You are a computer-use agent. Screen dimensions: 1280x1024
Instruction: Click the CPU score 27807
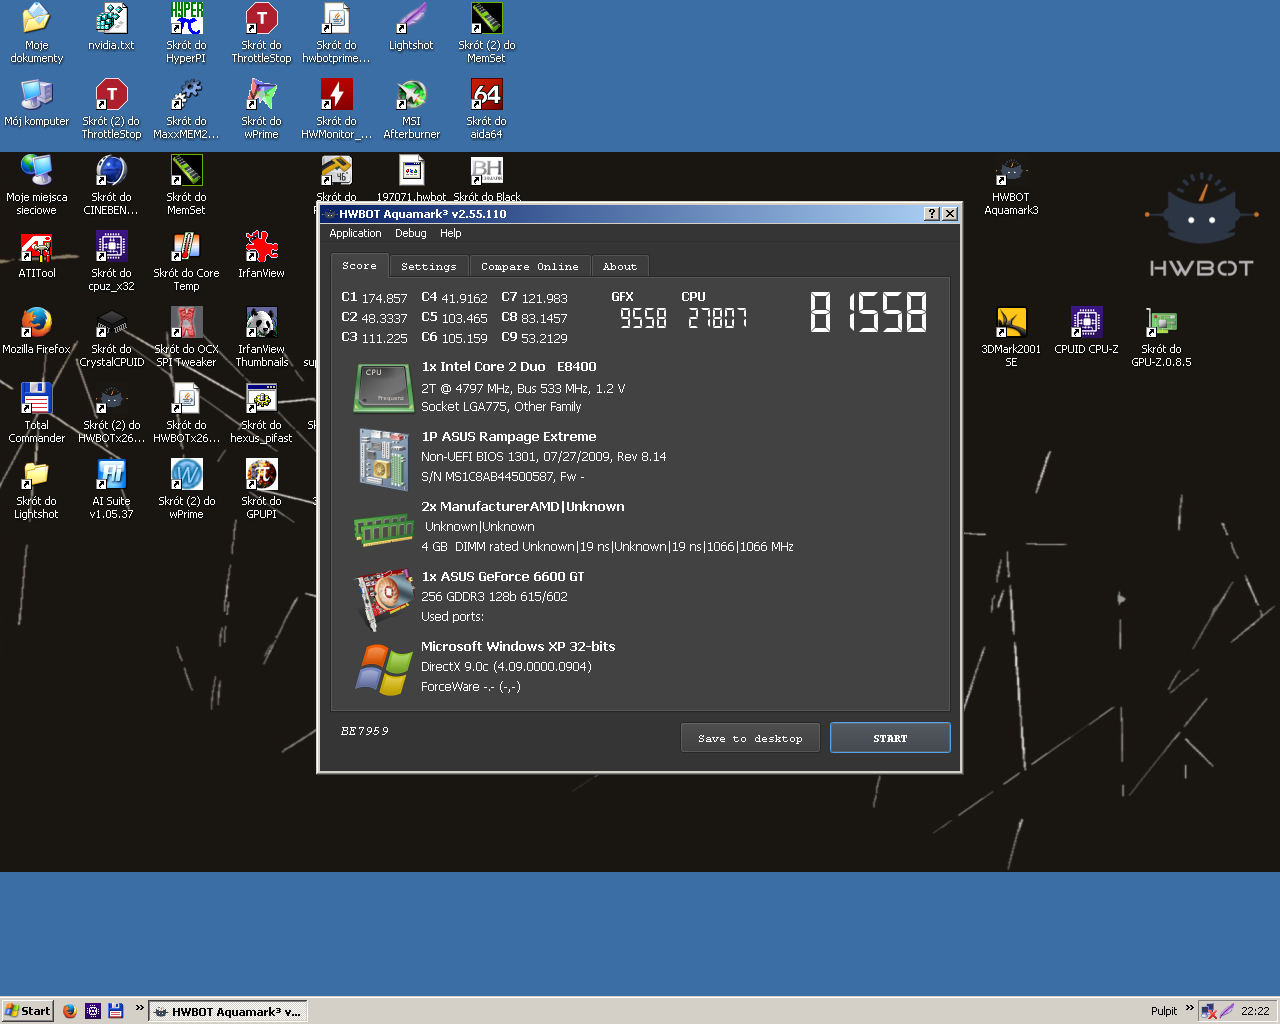pyautogui.click(x=717, y=318)
